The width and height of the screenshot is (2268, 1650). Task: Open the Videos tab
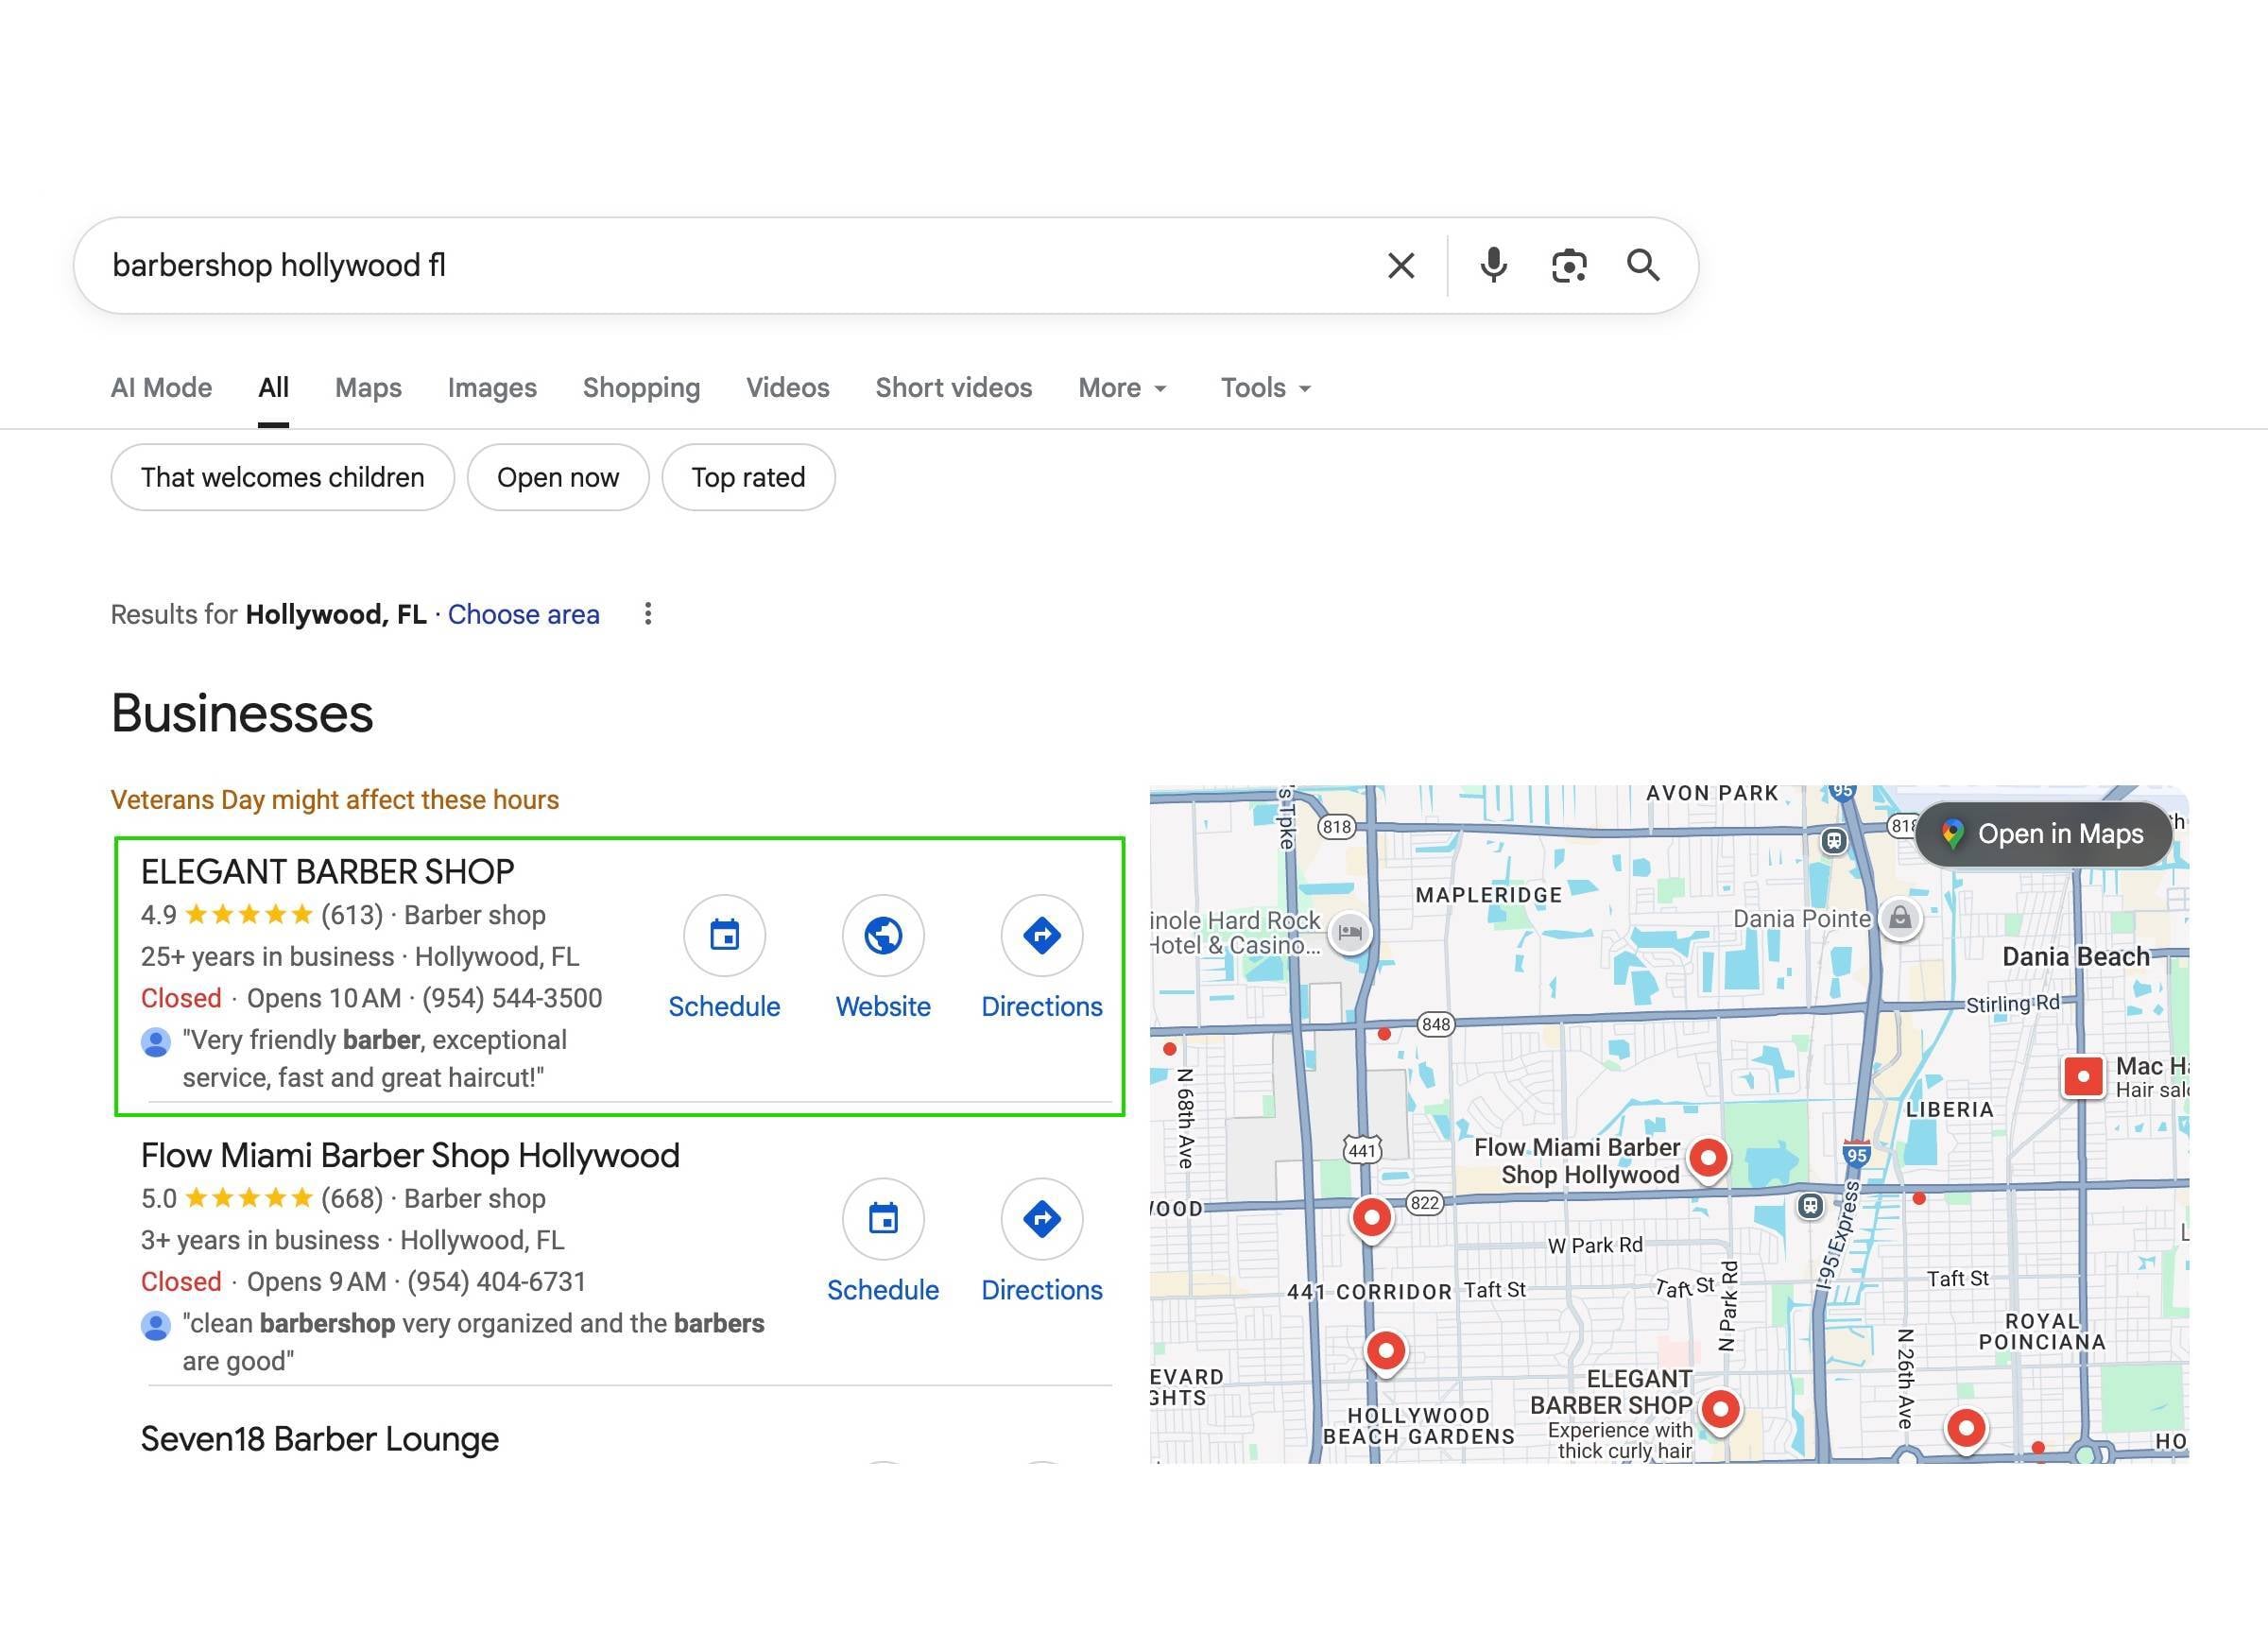788,388
